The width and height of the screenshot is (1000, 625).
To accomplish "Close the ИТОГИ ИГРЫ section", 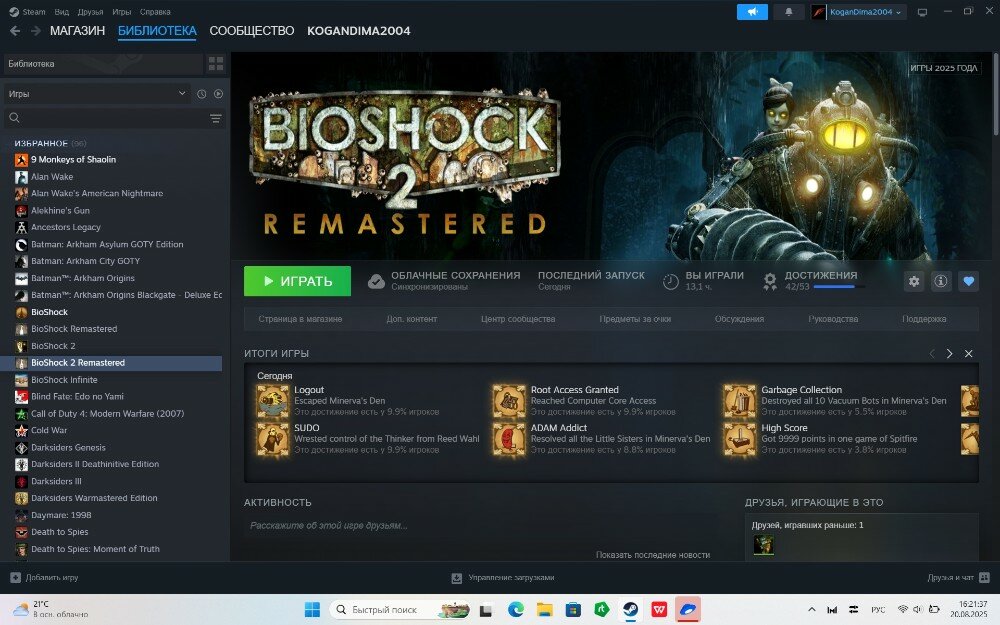I will point(968,353).
